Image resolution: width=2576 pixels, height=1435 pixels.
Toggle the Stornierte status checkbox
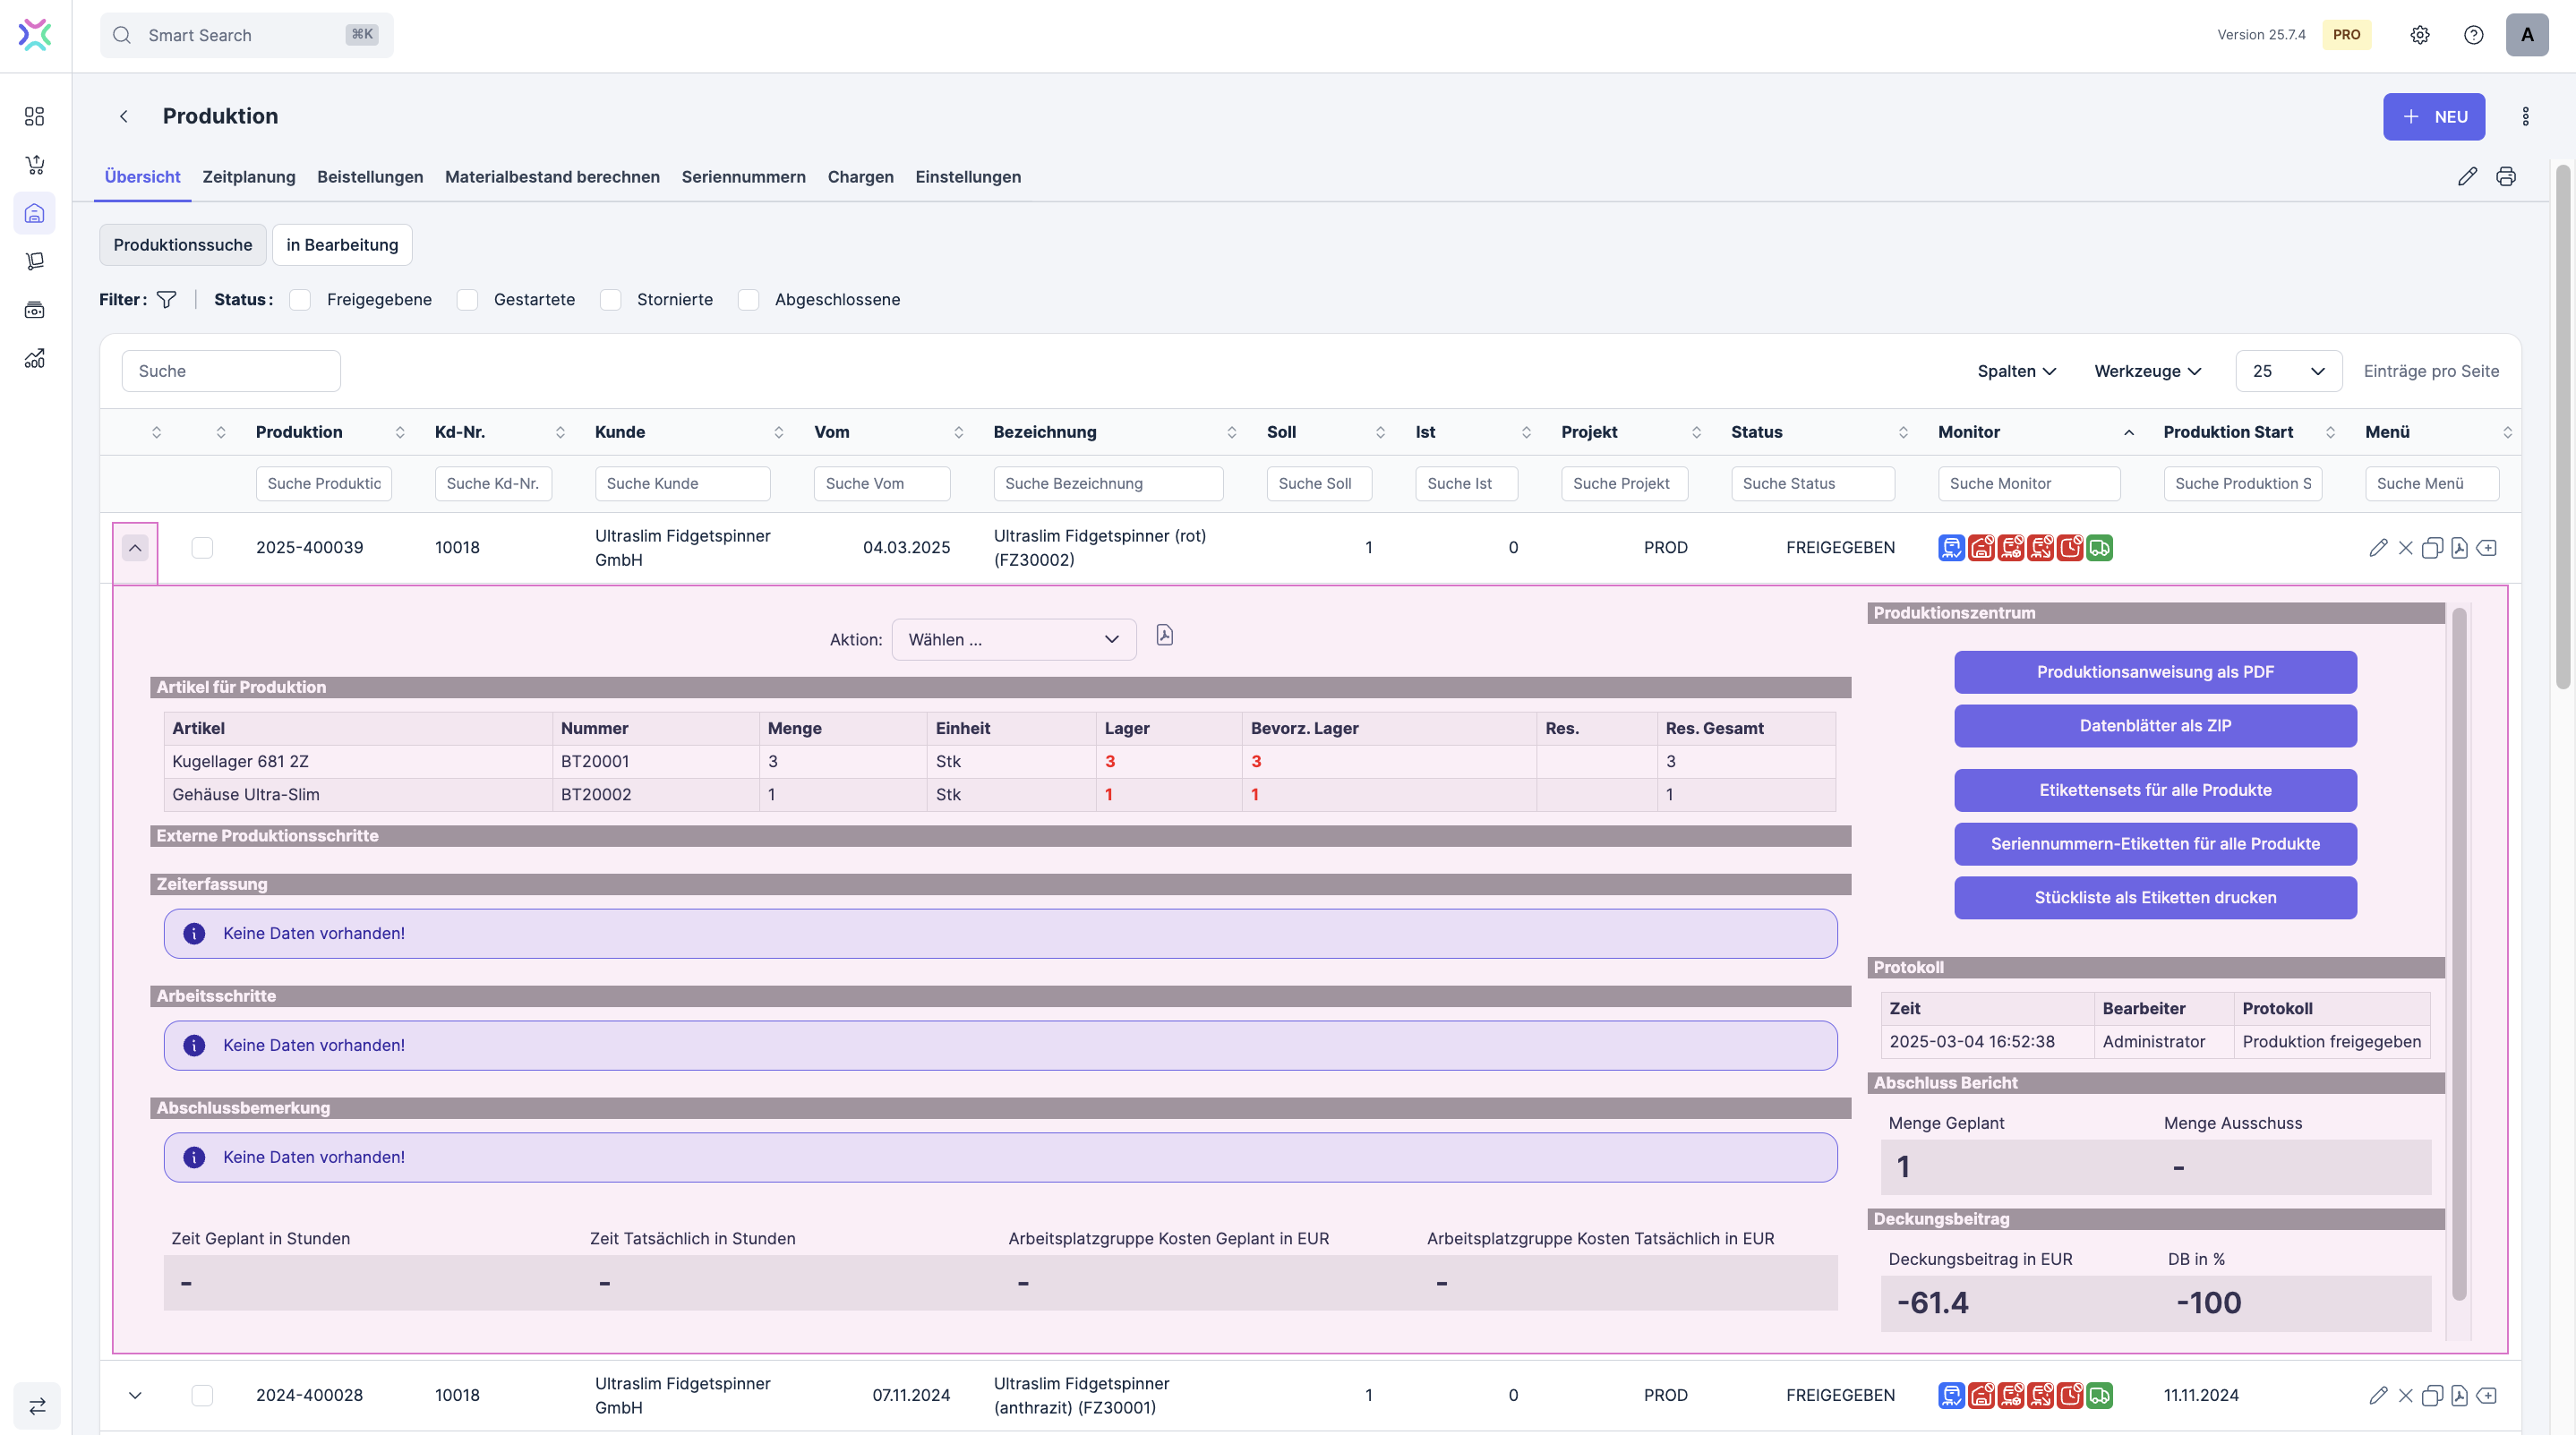pos(610,300)
